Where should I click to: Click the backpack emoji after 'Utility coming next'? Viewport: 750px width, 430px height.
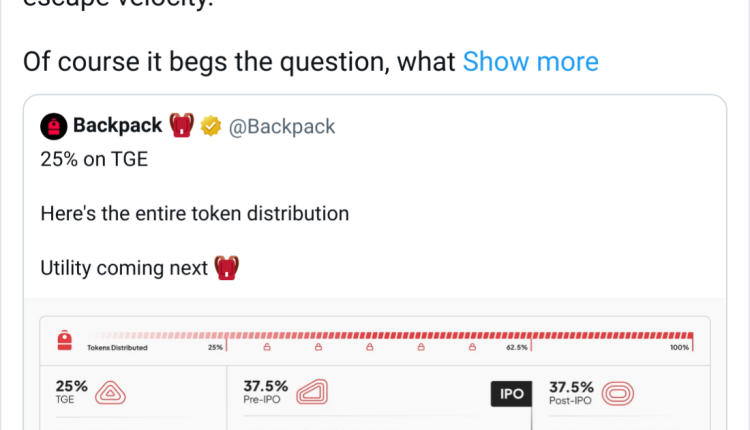coord(226,268)
